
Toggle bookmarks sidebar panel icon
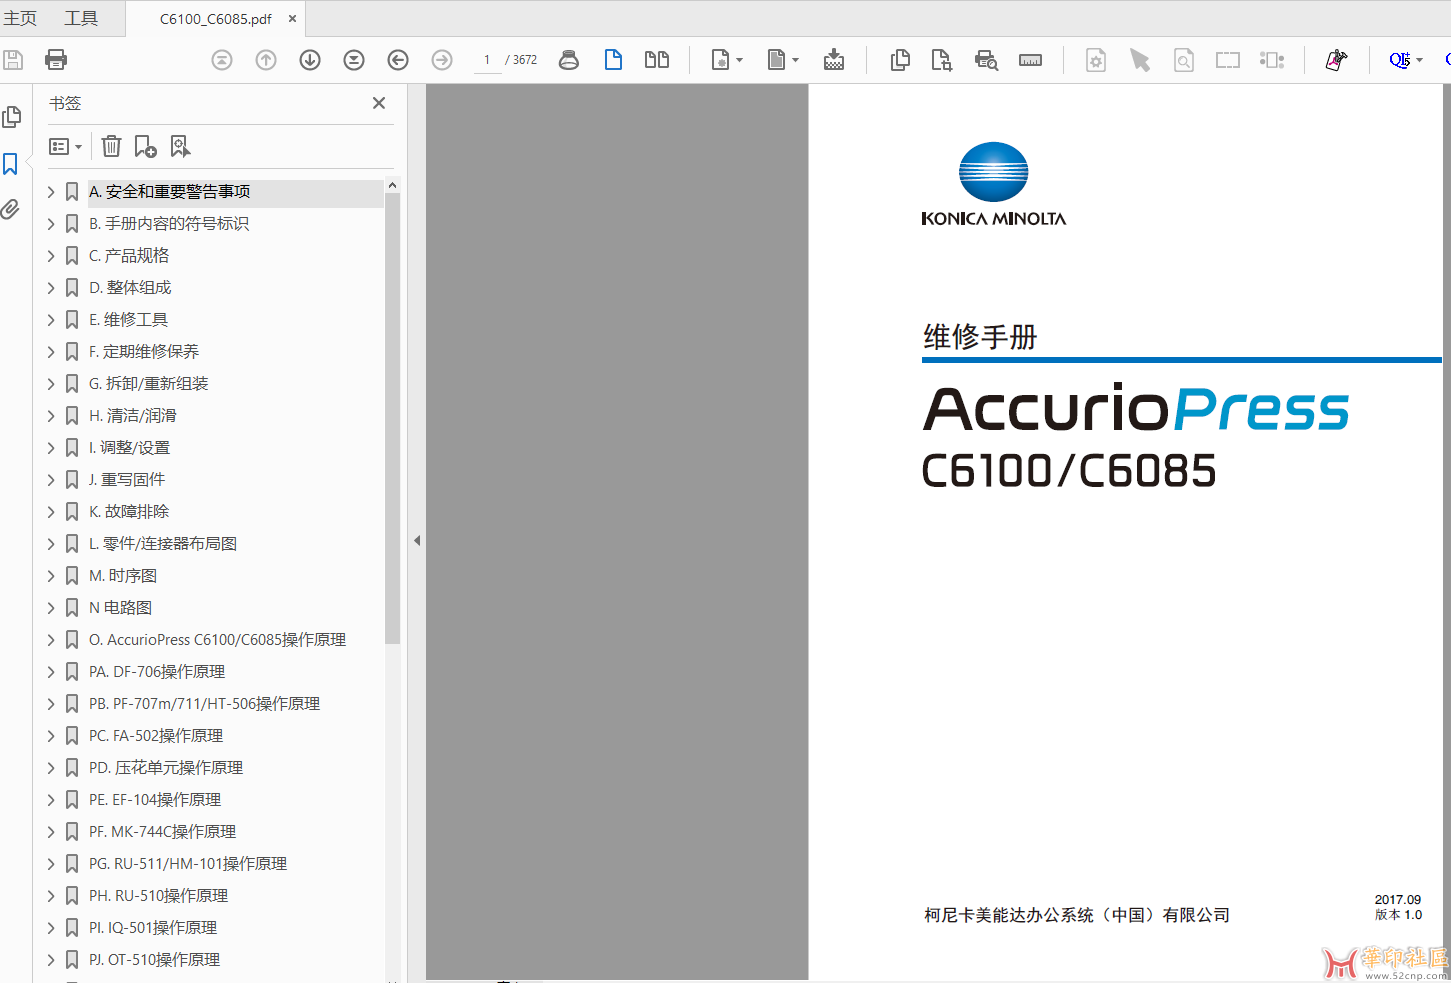(11, 164)
